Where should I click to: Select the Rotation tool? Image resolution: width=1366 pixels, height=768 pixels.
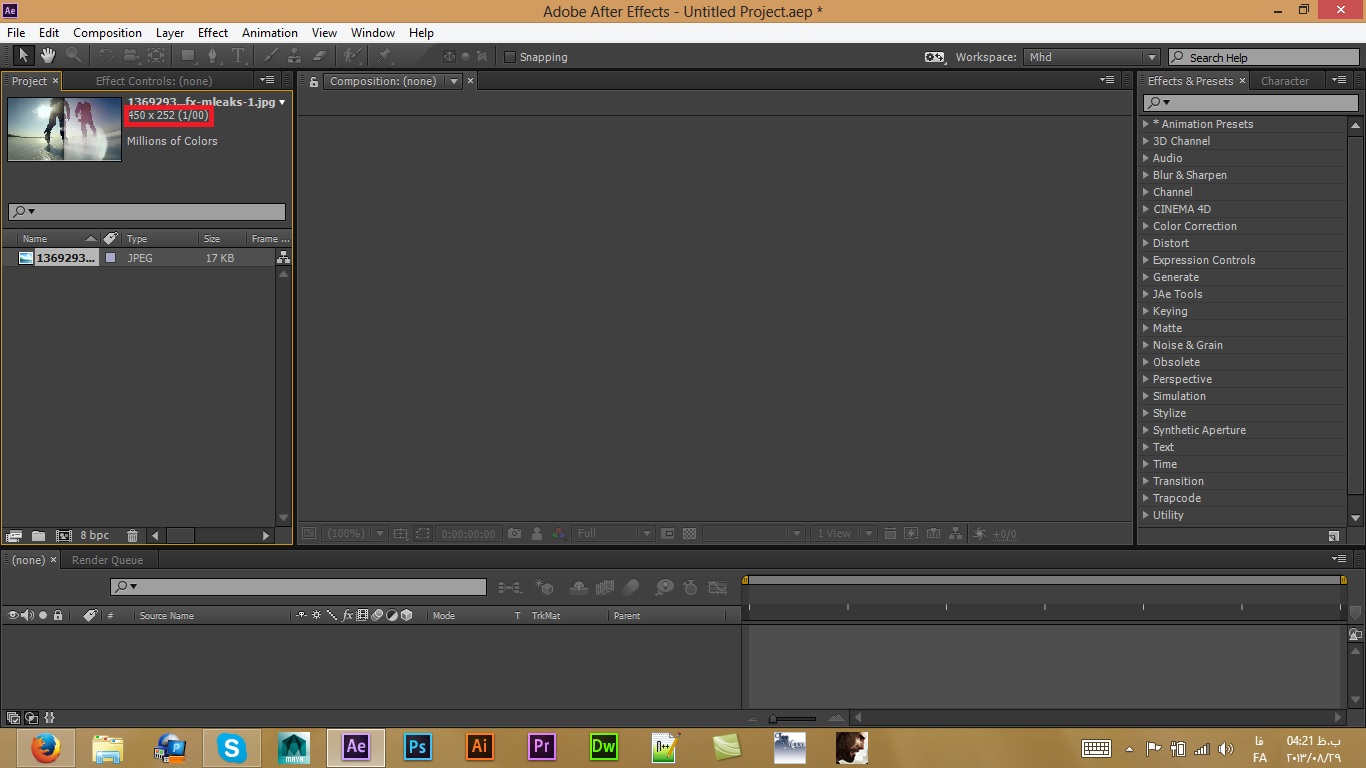point(106,56)
